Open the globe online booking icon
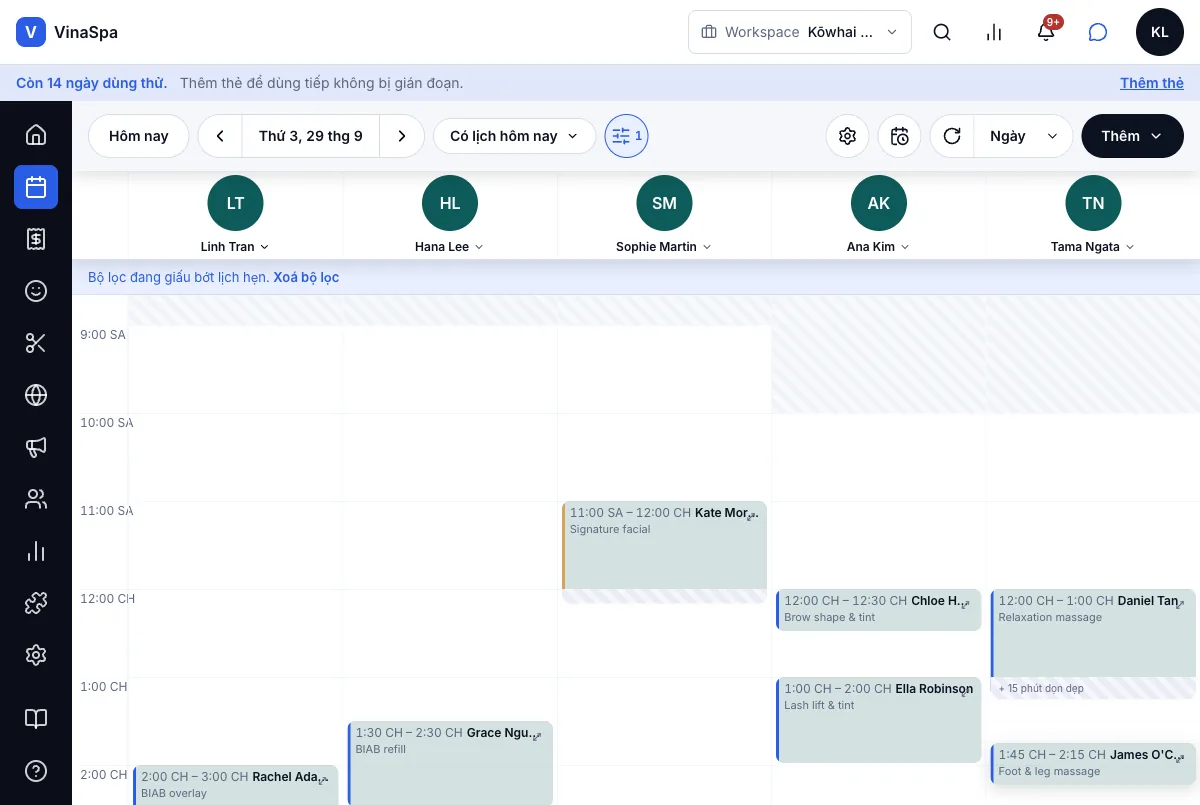 click(36, 395)
